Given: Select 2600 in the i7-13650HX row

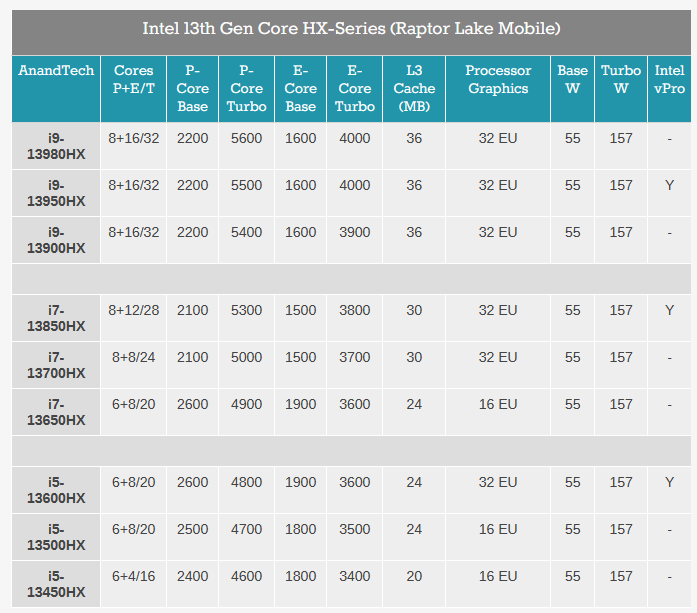Looking at the screenshot, I should 192,405.
